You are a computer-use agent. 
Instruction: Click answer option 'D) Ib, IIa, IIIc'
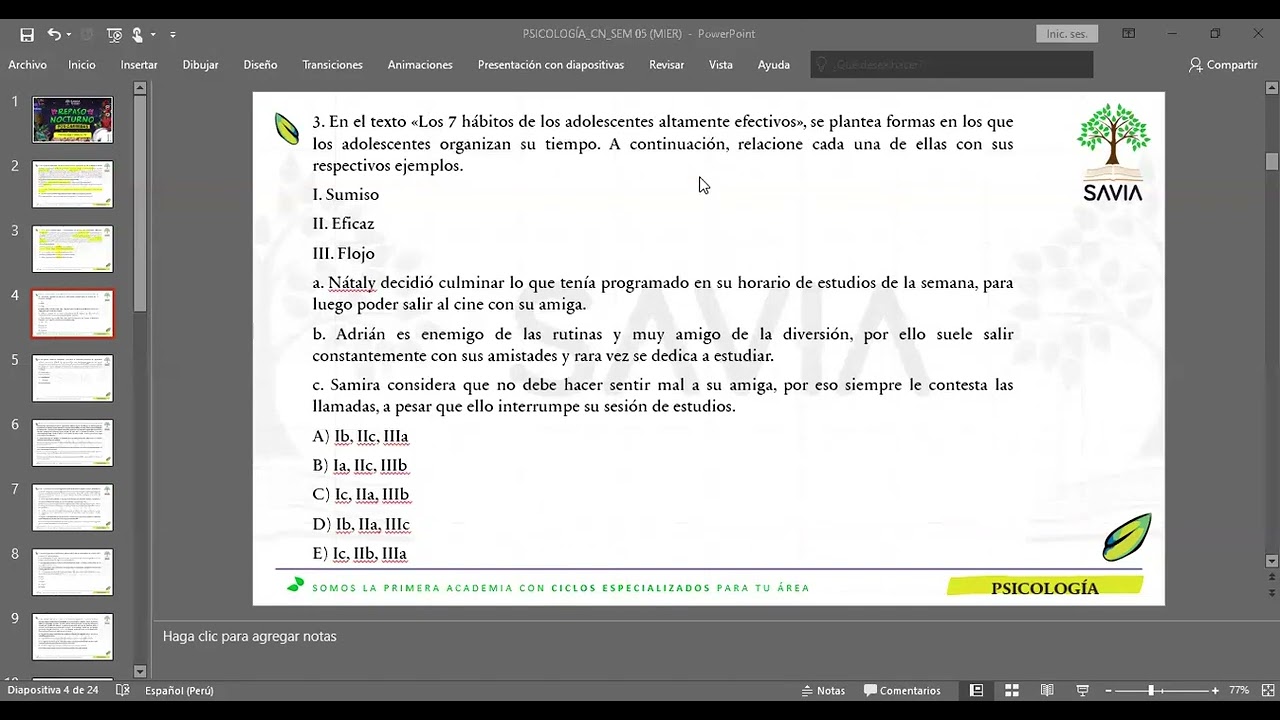coord(361,524)
